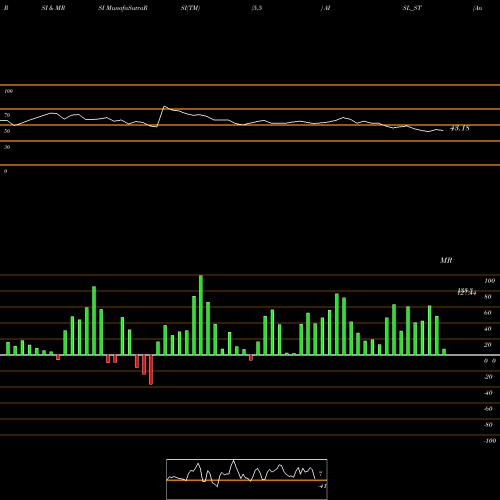Viewport: 500px width, 500px height.
Task: Click the '-41' value in mini chart
Action: point(322,486)
